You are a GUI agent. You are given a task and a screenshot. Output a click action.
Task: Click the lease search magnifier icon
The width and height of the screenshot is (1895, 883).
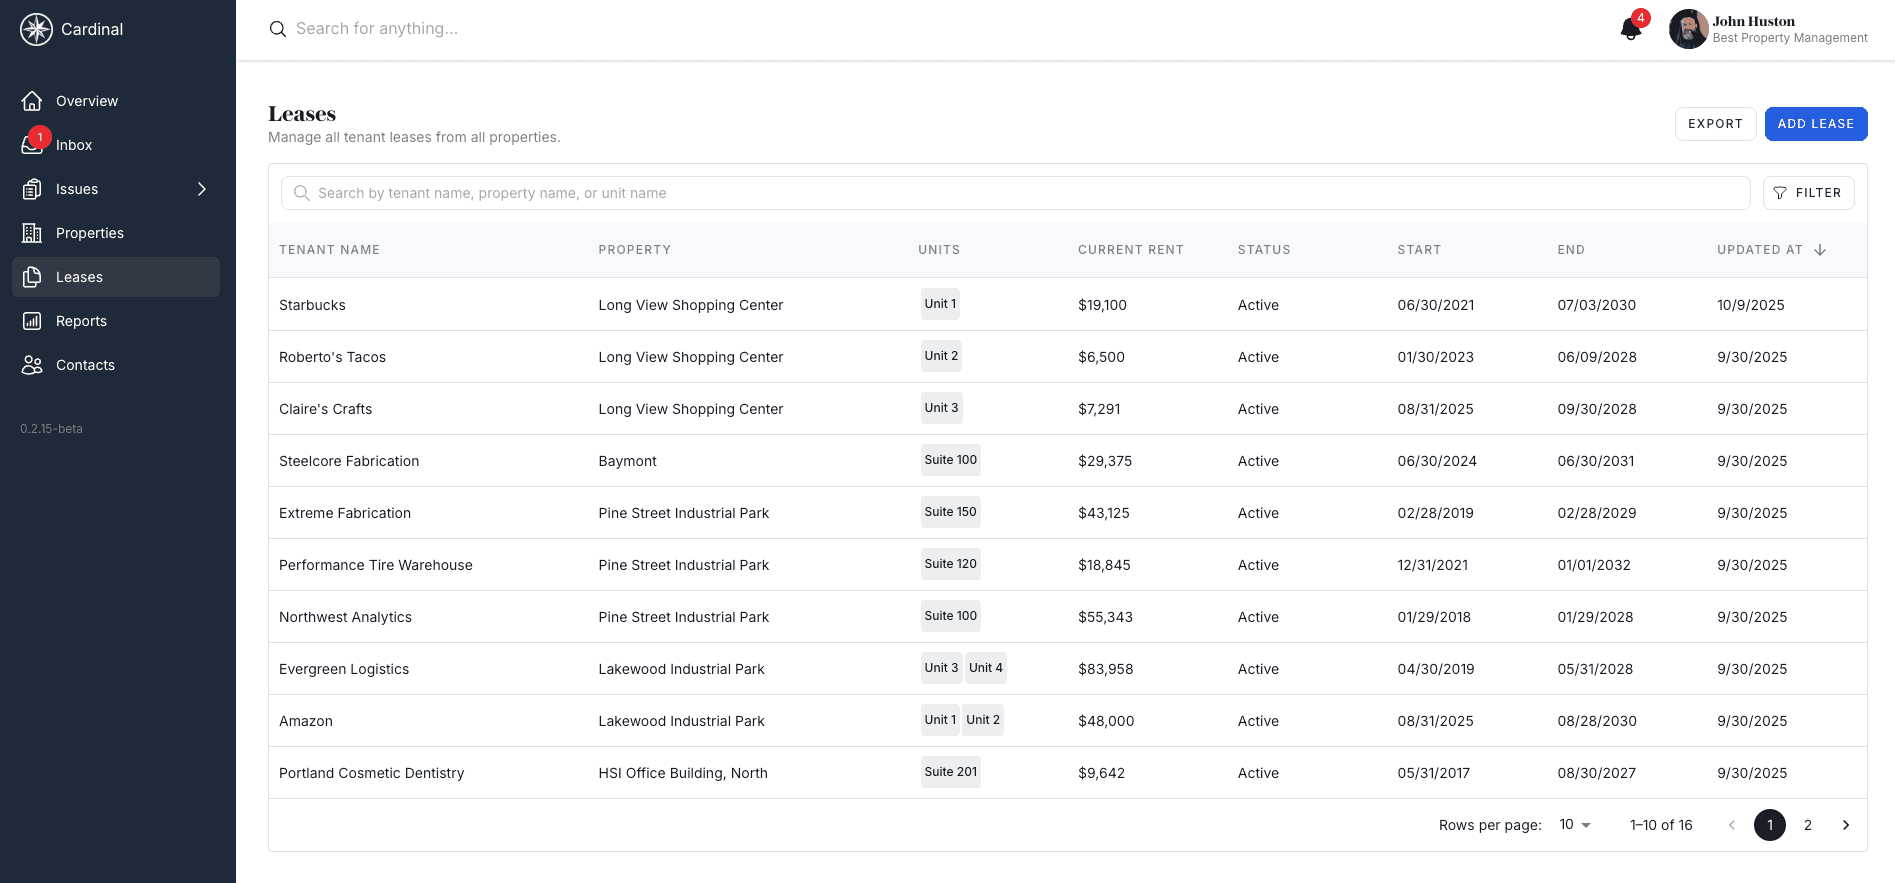coord(301,193)
